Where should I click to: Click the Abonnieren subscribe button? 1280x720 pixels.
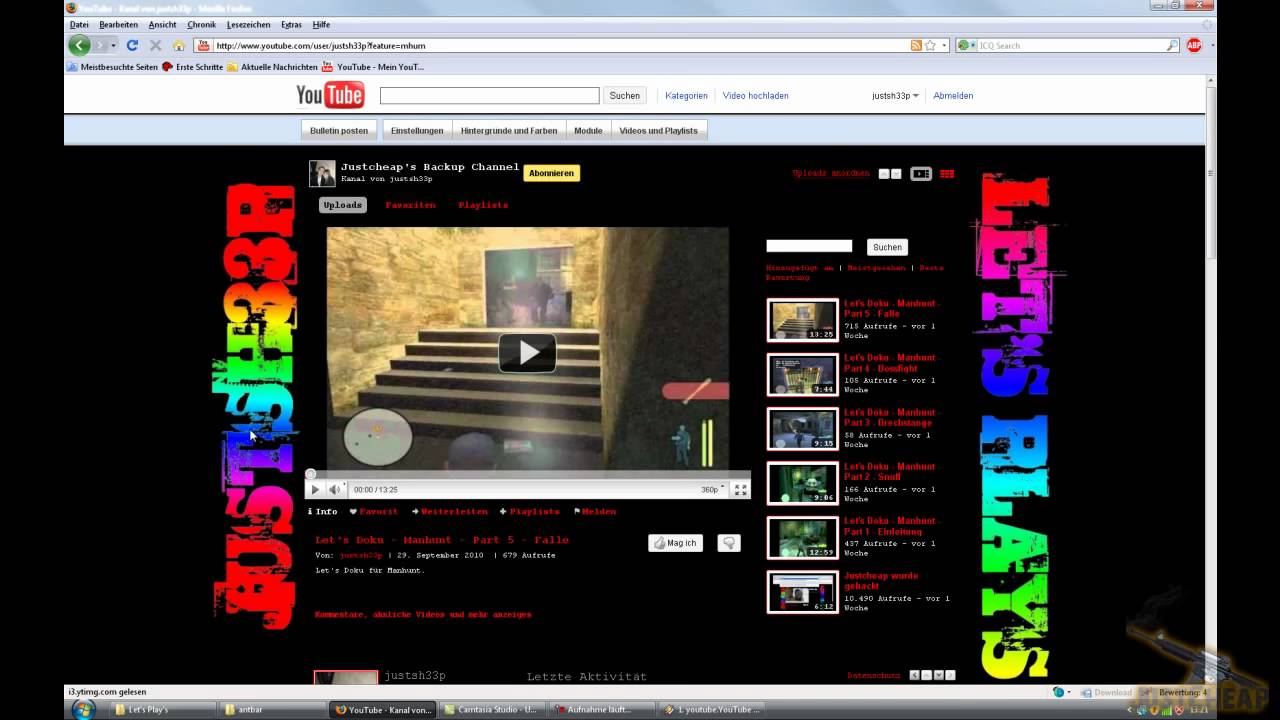551,173
